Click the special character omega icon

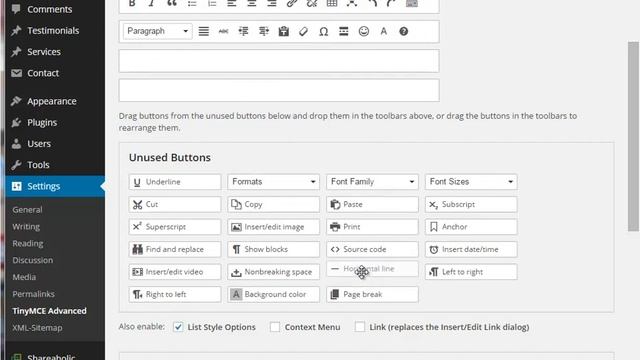(324, 31)
